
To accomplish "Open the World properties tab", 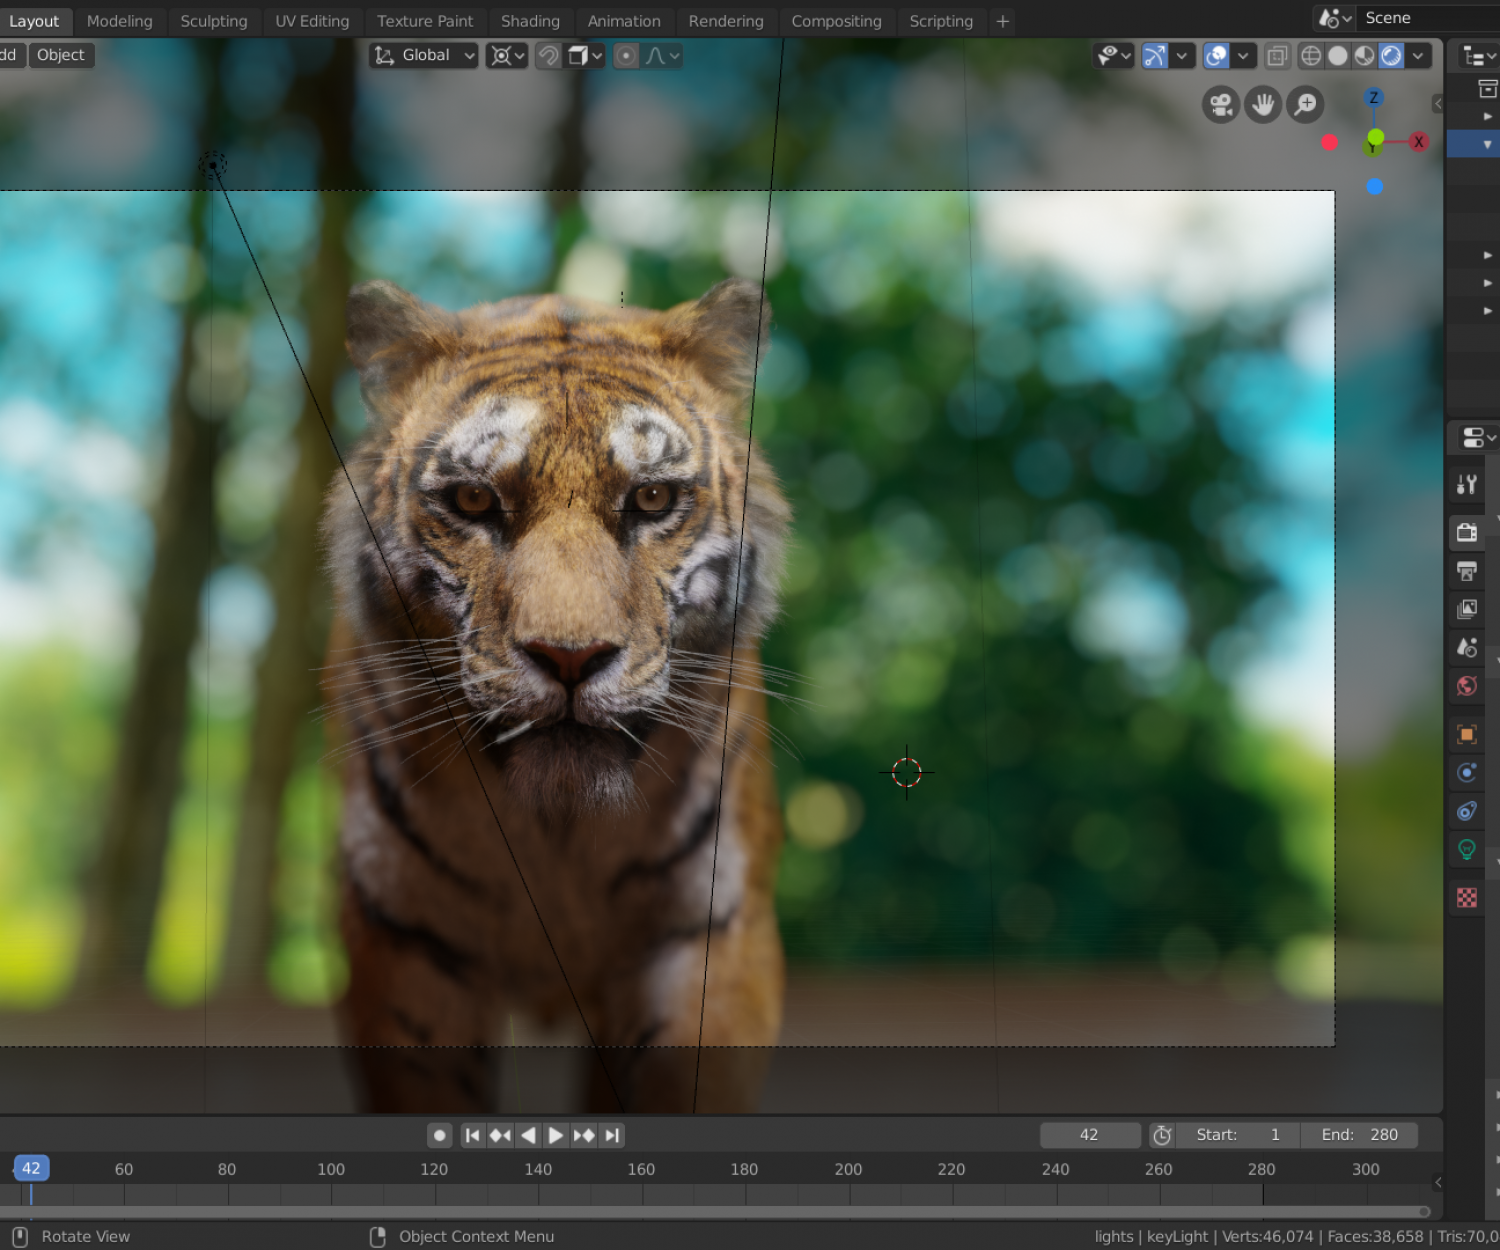I will pos(1467,686).
